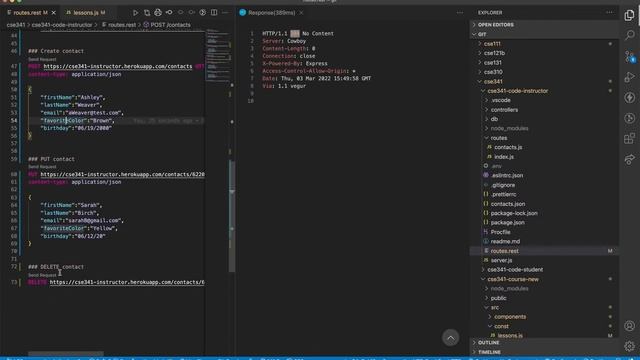The width and height of the screenshot is (640, 360).
Task: Send Request for PUT contact
Action: (x=42, y=167)
